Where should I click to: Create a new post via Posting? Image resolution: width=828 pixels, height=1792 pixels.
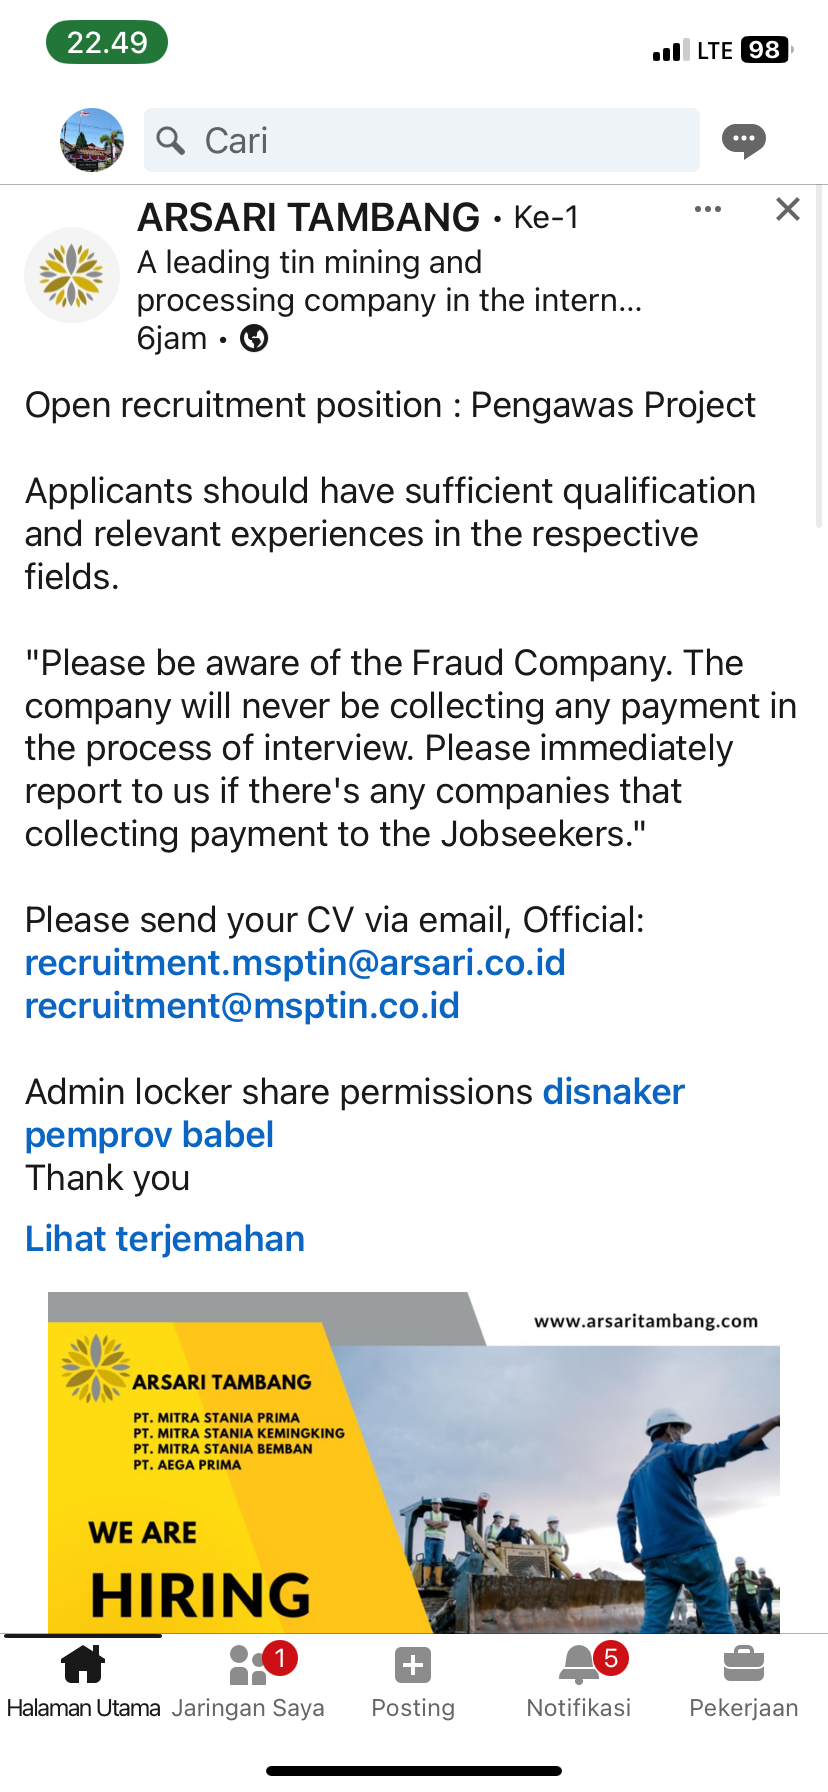pyautogui.click(x=413, y=1682)
